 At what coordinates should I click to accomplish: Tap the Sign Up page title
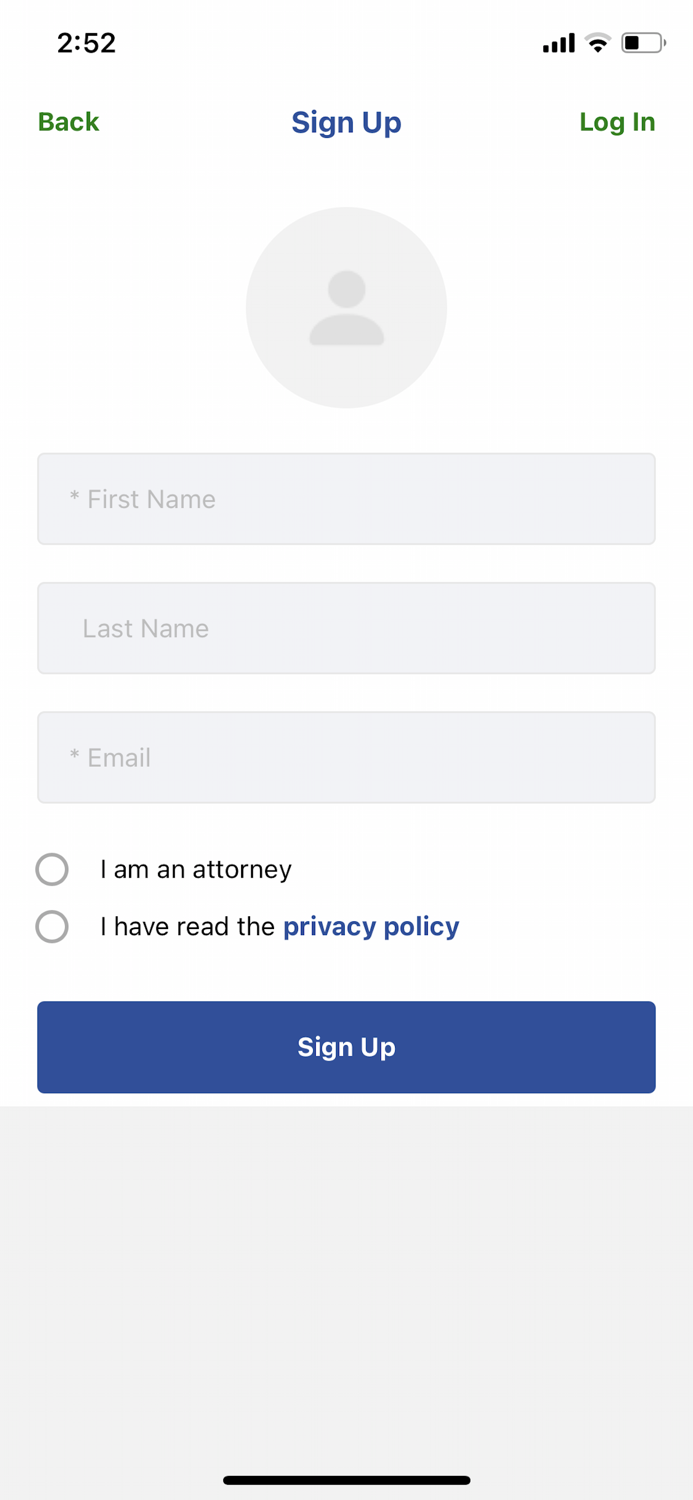(x=346, y=121)
